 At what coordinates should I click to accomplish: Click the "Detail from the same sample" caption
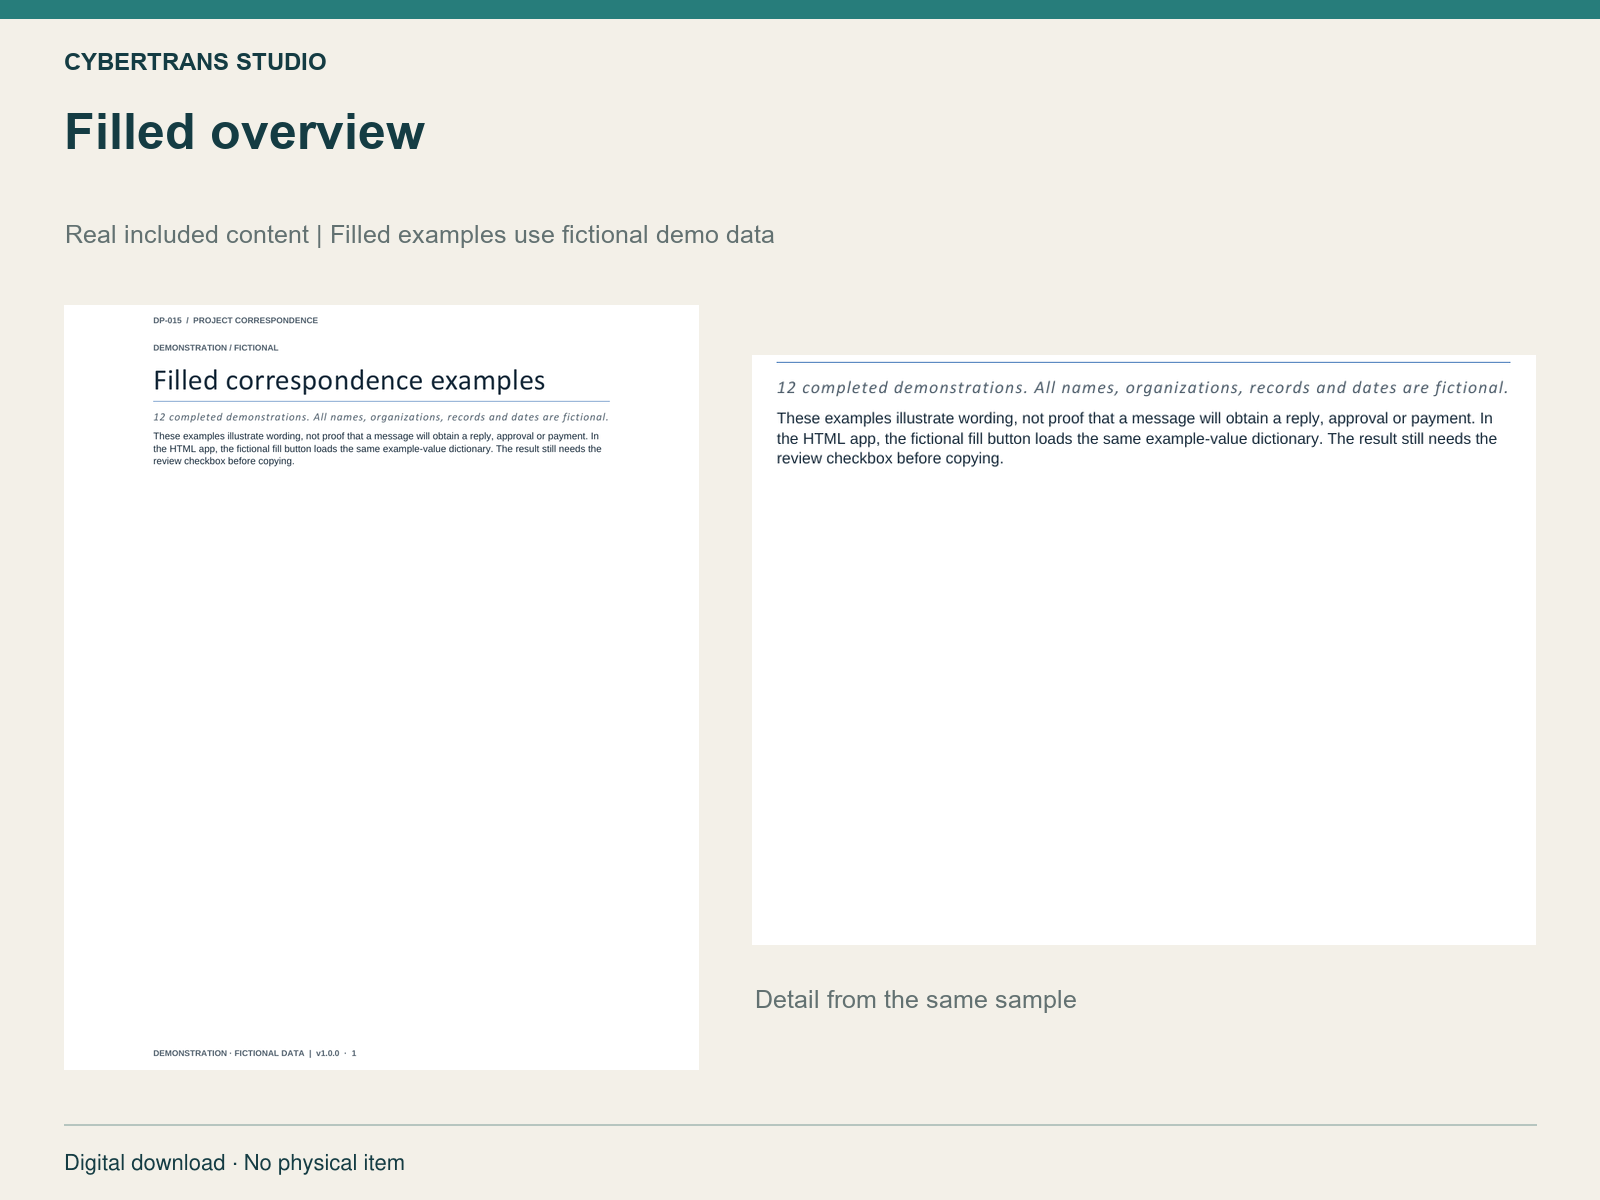click(x=916, y=1000)
